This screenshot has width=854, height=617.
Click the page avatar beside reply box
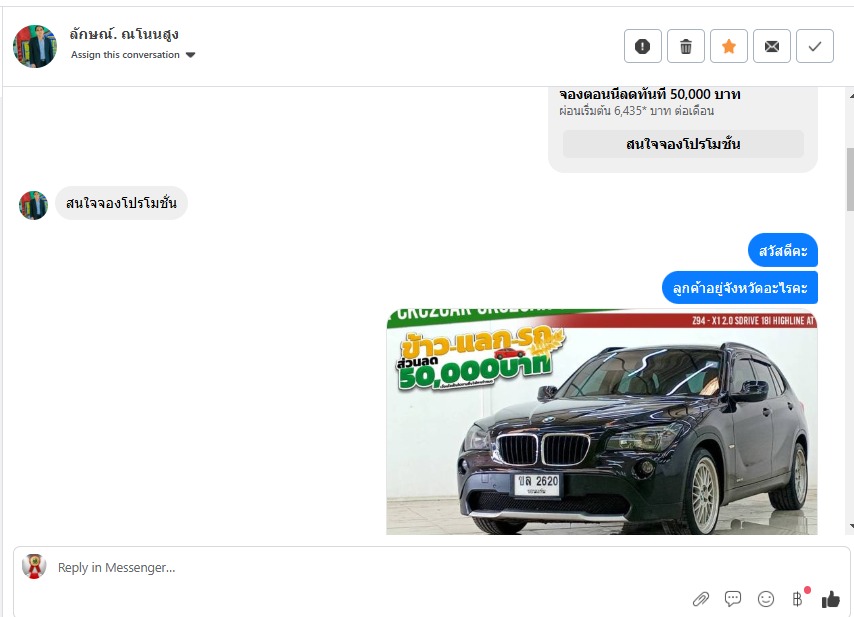click(x=34, y=566)
